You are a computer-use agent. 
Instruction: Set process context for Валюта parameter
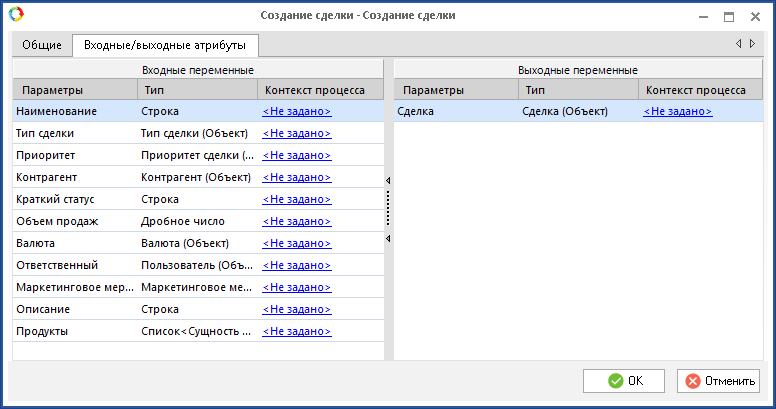[x=297, y=243]
